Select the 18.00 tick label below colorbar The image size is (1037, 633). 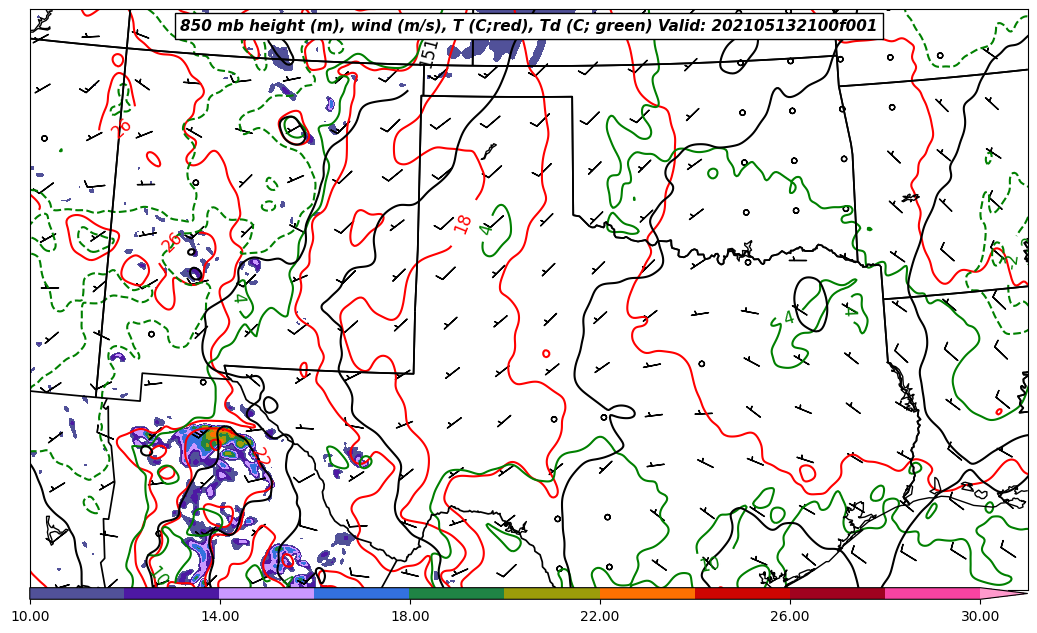pos(410,616)
